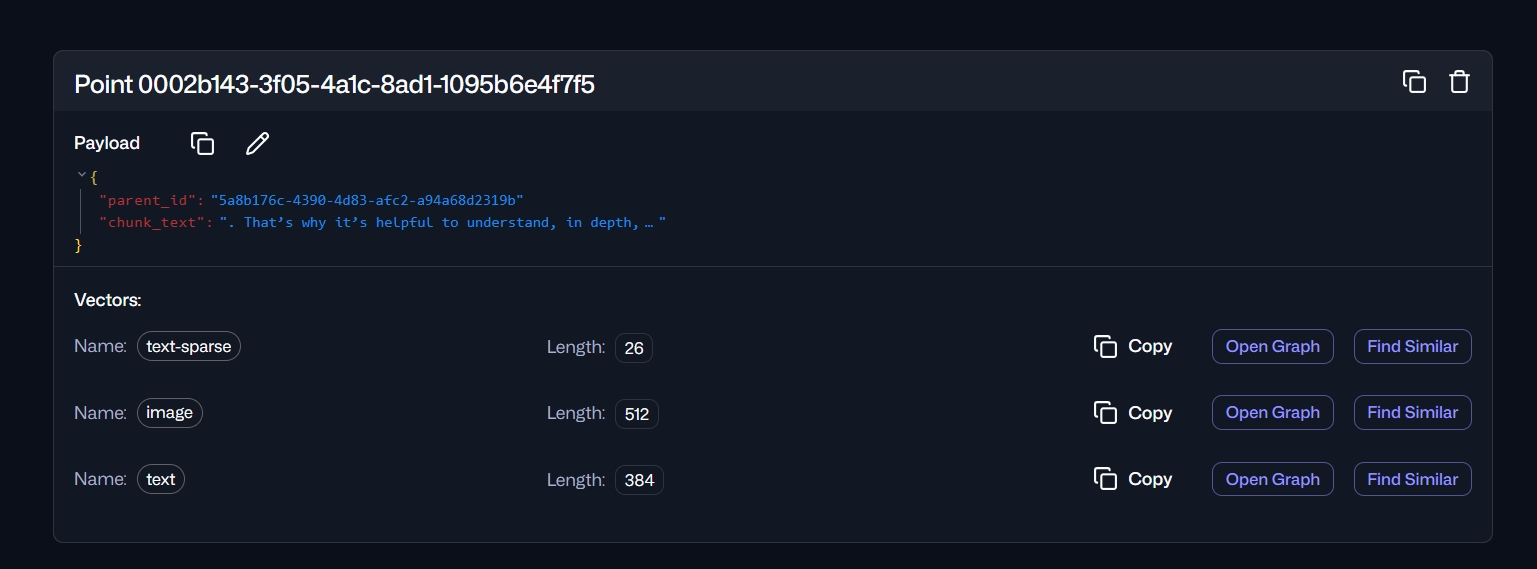Viewport: 1537px width, 569px height.
Task: Open Graph for text-sparse vector
Action: coord(1272,346)
